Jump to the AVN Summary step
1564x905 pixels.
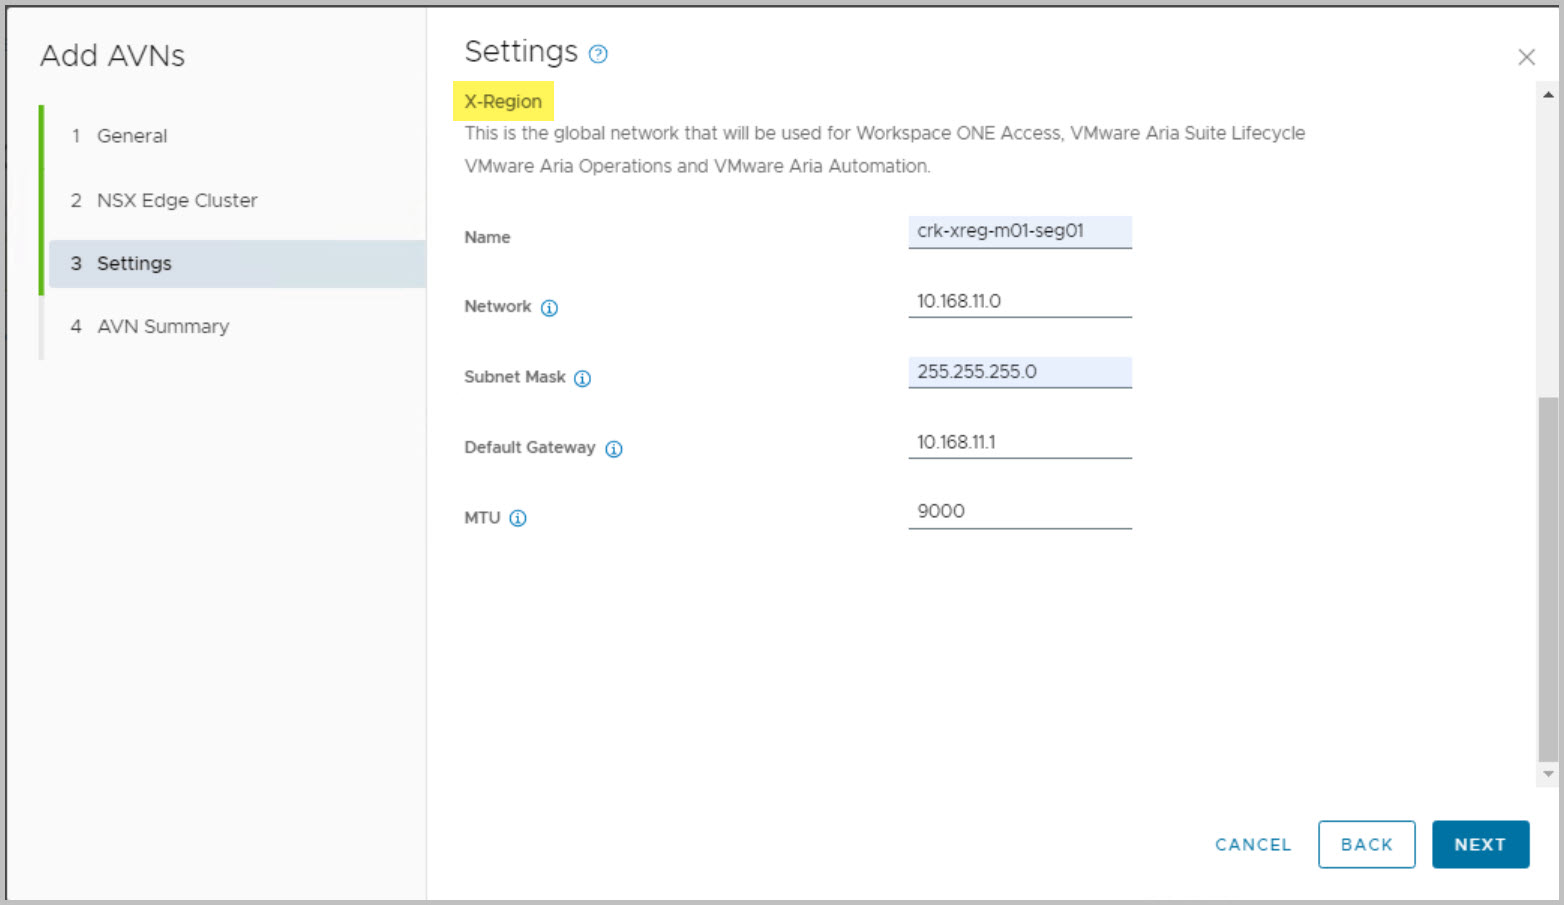(x=162, y=327)
